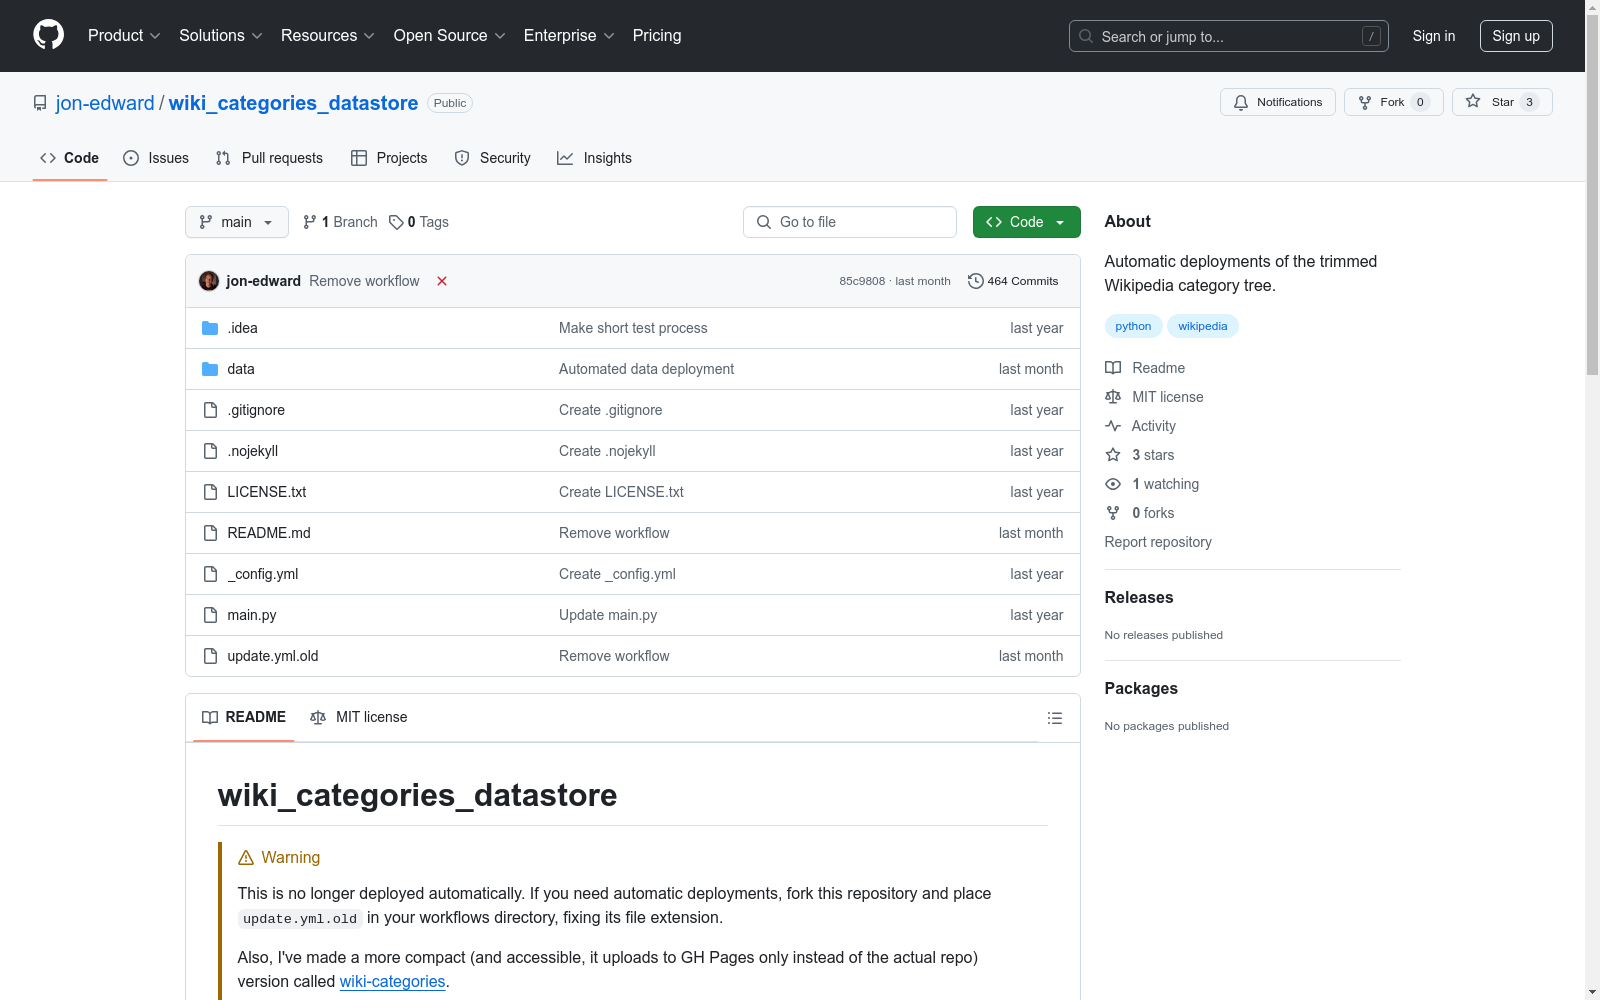
Task: Click the Readme book icon in About
Action: point(1113,368)
